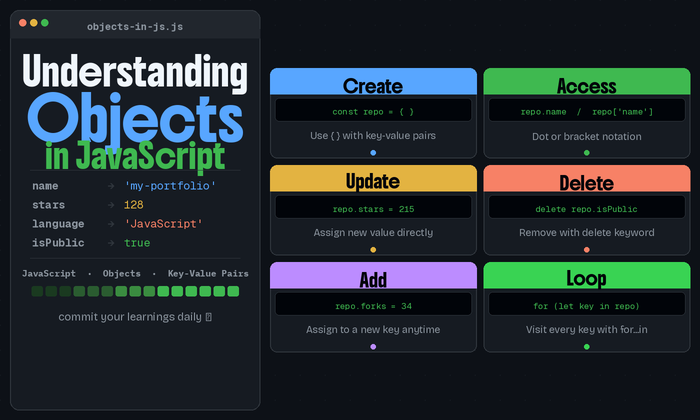Click the arrow icon next to language

coord(111,224)
